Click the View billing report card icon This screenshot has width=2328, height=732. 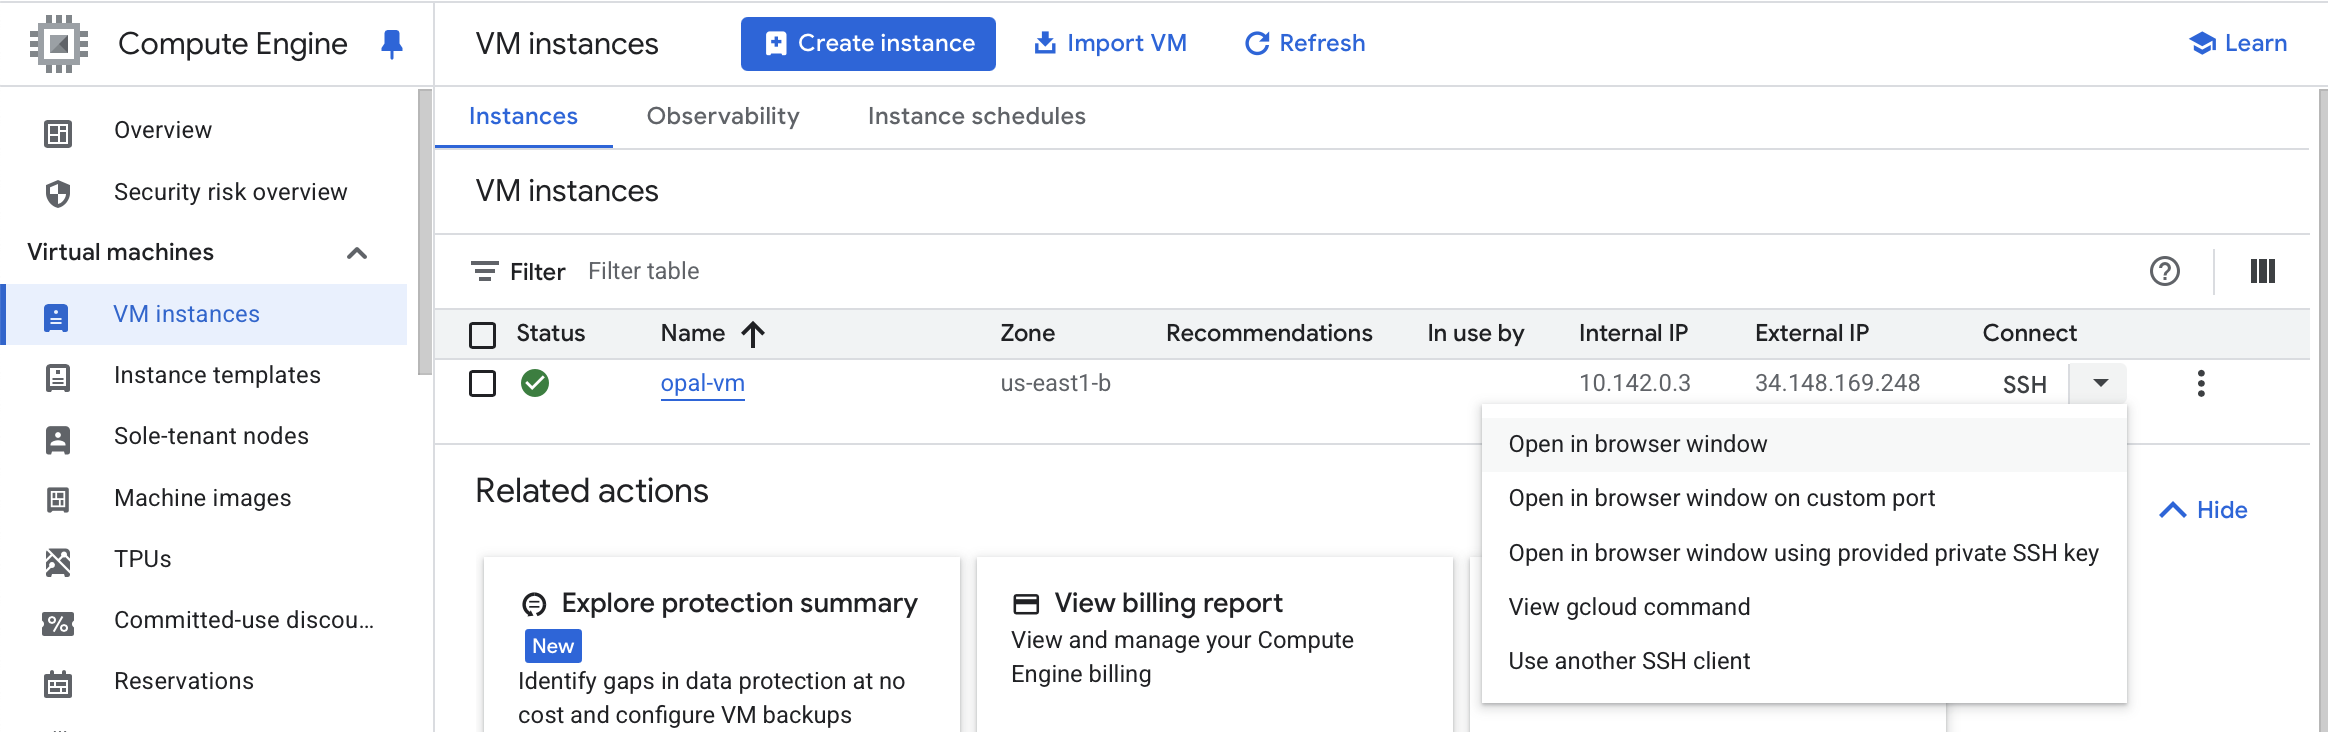point(1026,604)
